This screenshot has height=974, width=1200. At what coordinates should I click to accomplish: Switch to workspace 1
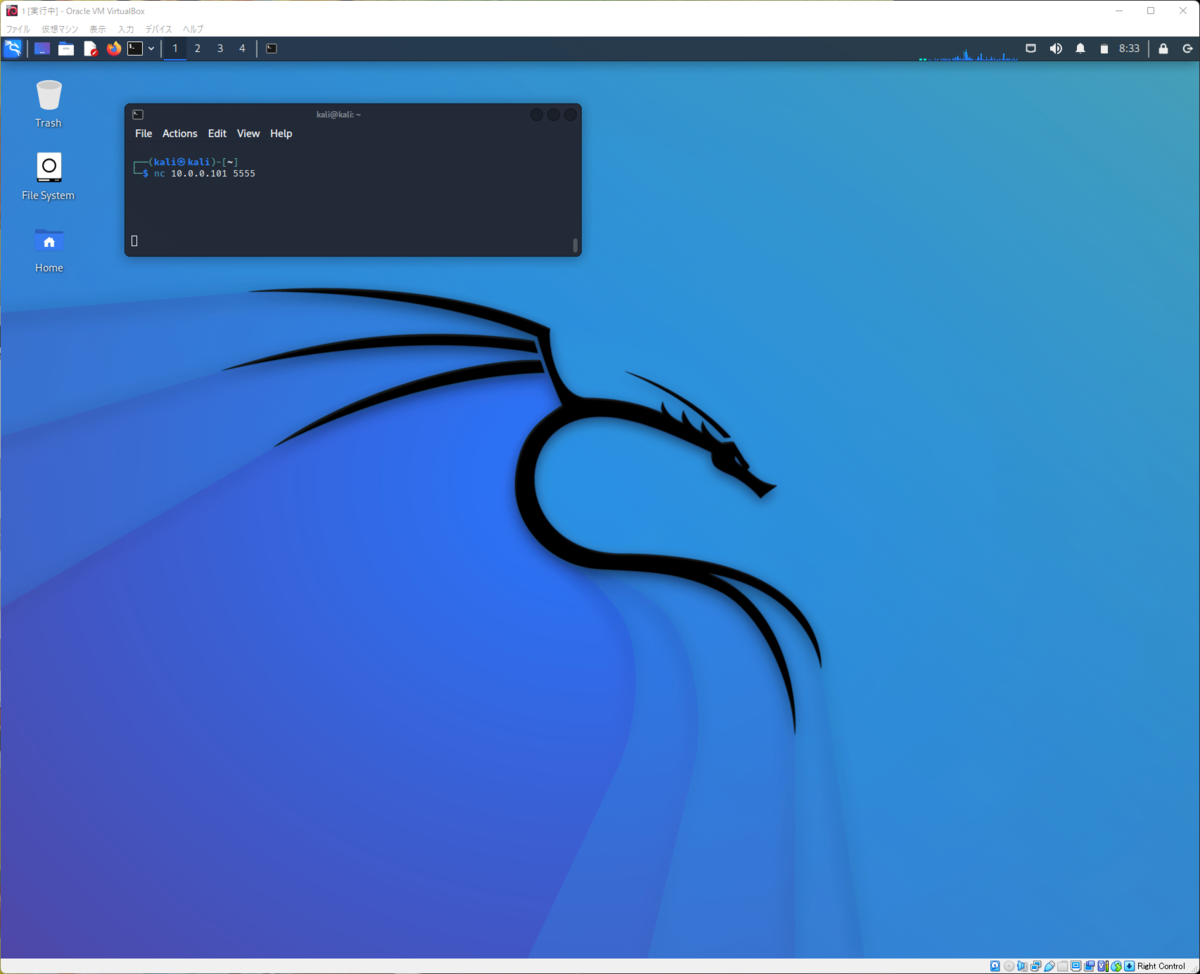[175, 48]
